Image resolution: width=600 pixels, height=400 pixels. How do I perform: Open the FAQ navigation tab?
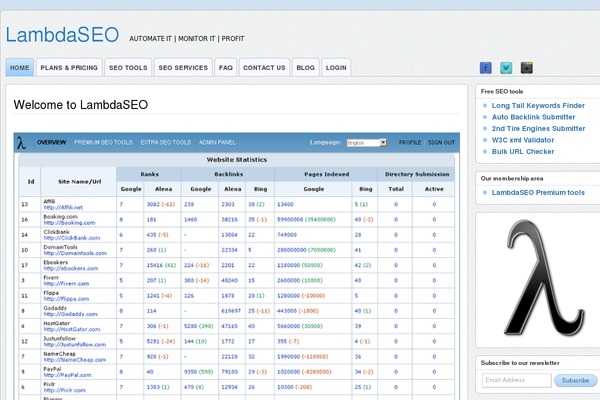(226, 68)
